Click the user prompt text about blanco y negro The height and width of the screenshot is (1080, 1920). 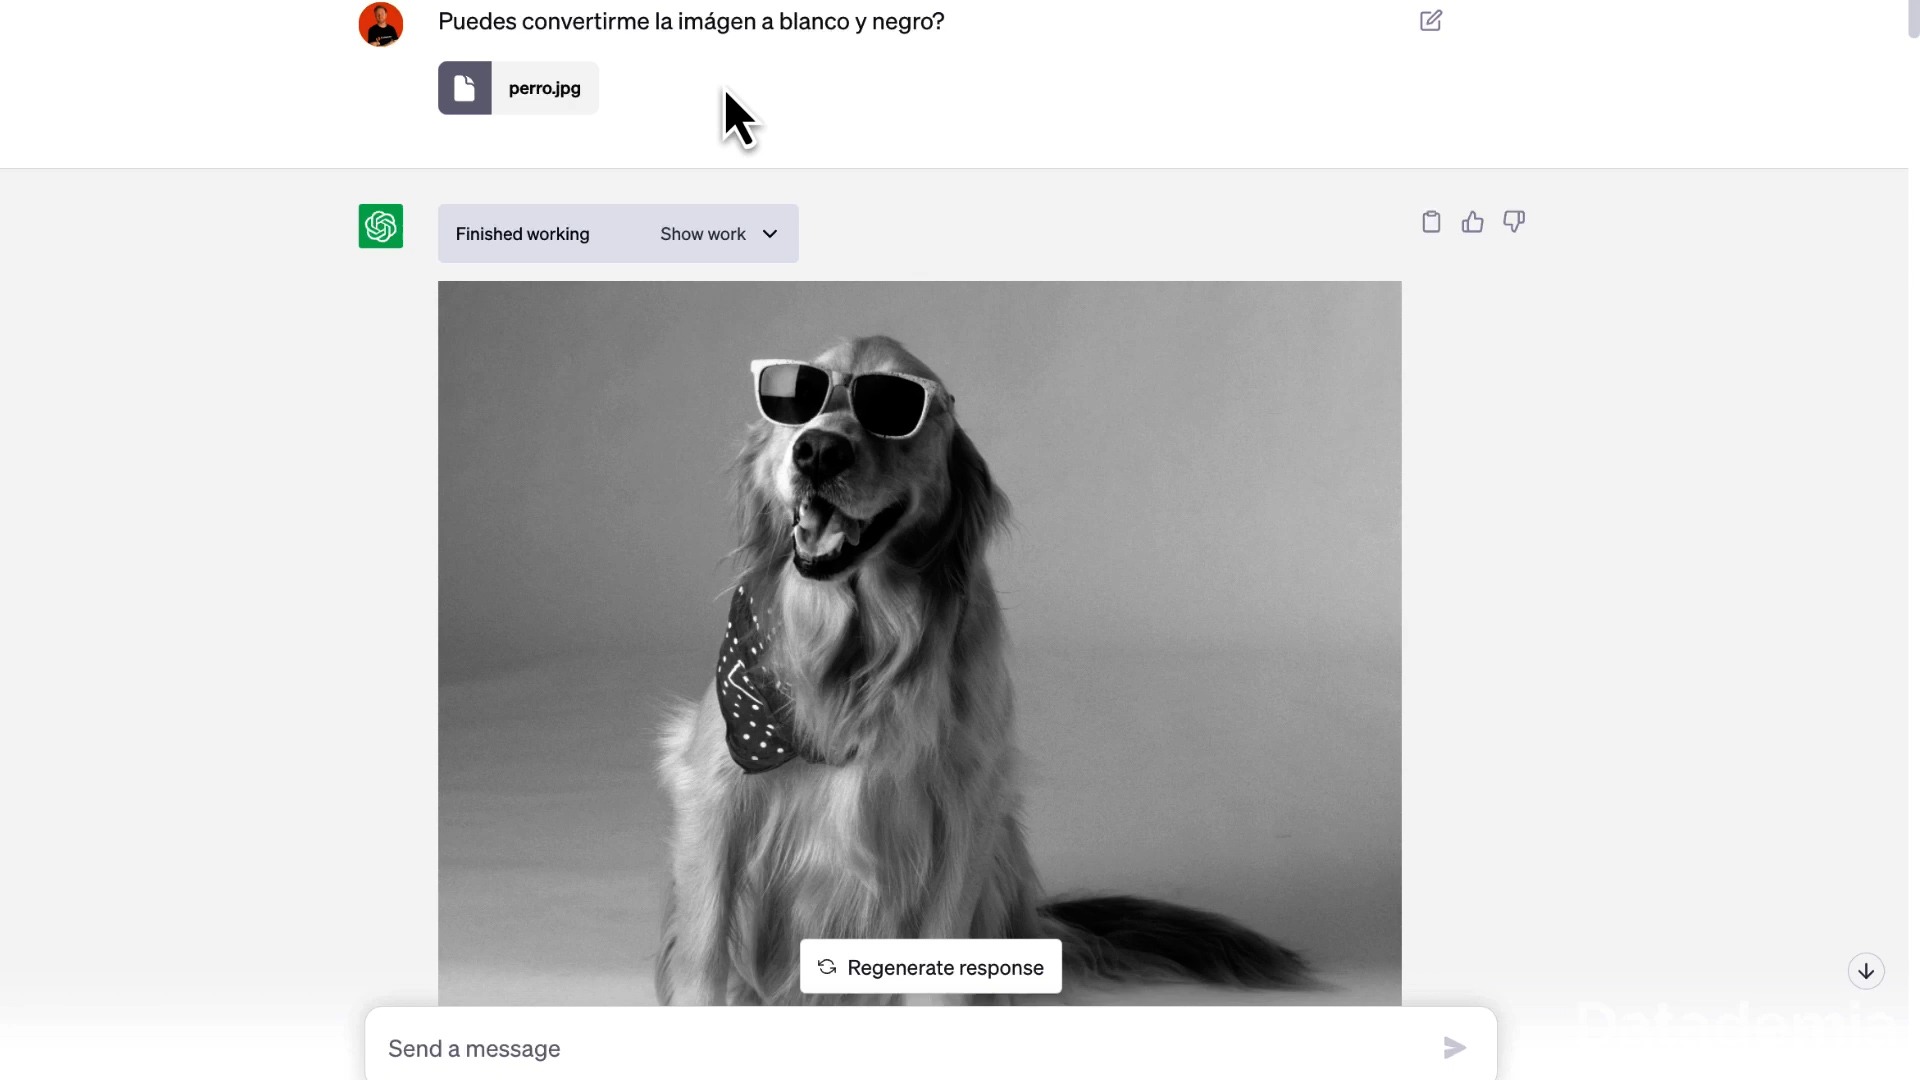pos(691,21)
